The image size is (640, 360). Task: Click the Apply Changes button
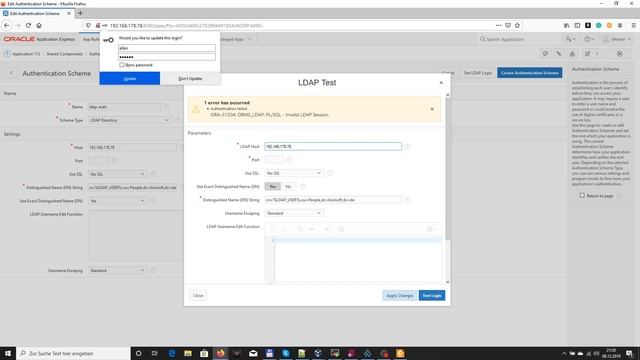[x=400, y=296]
